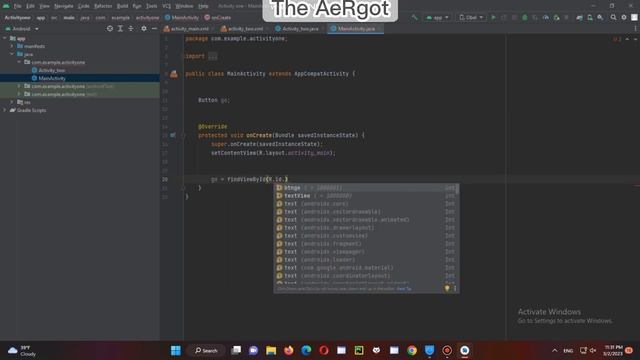This screenshot has height=360, width=640.
Task: Click inside findViewById parentheses on line 20
Action: pos(277,179)
